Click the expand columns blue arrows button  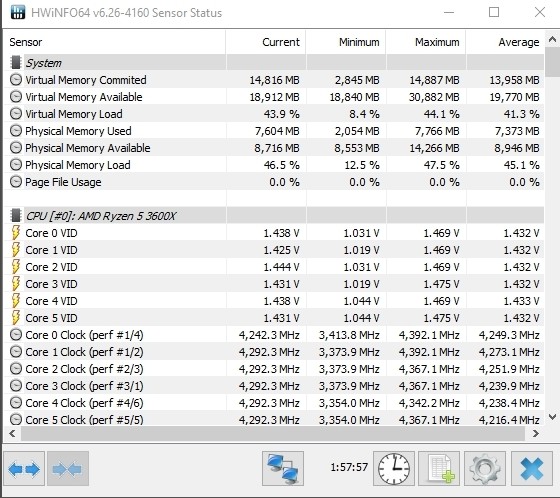(x=24, y=468)
